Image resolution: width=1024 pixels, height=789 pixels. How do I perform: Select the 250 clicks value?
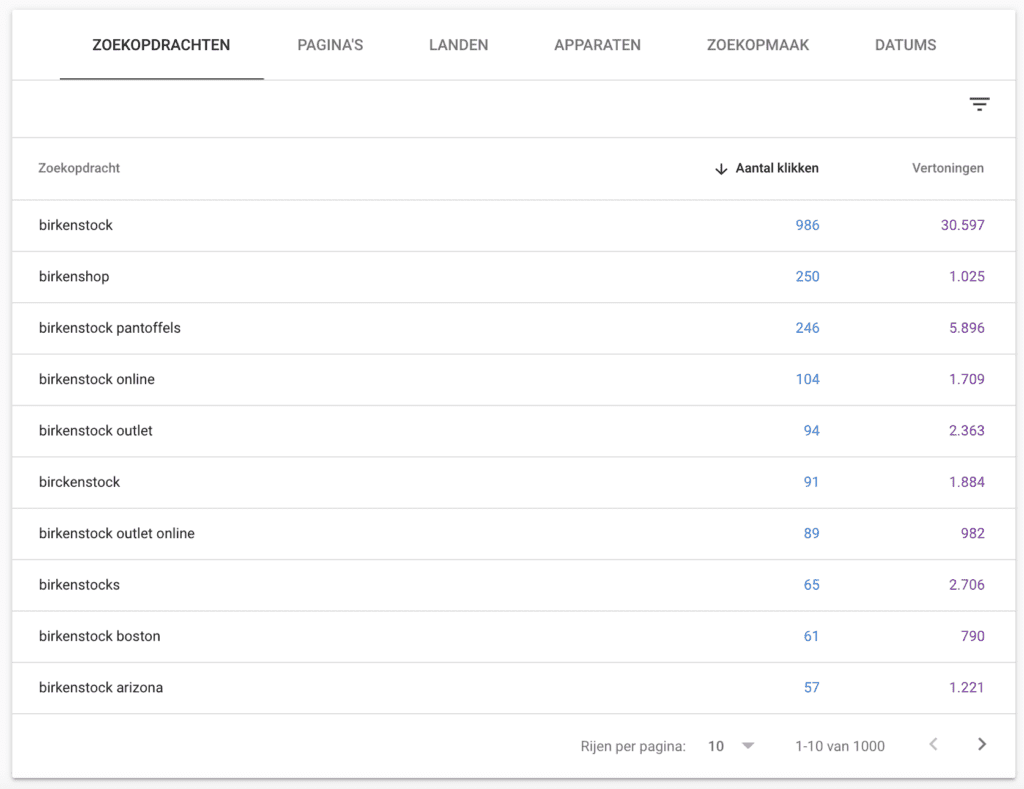[x=807, y=276]
